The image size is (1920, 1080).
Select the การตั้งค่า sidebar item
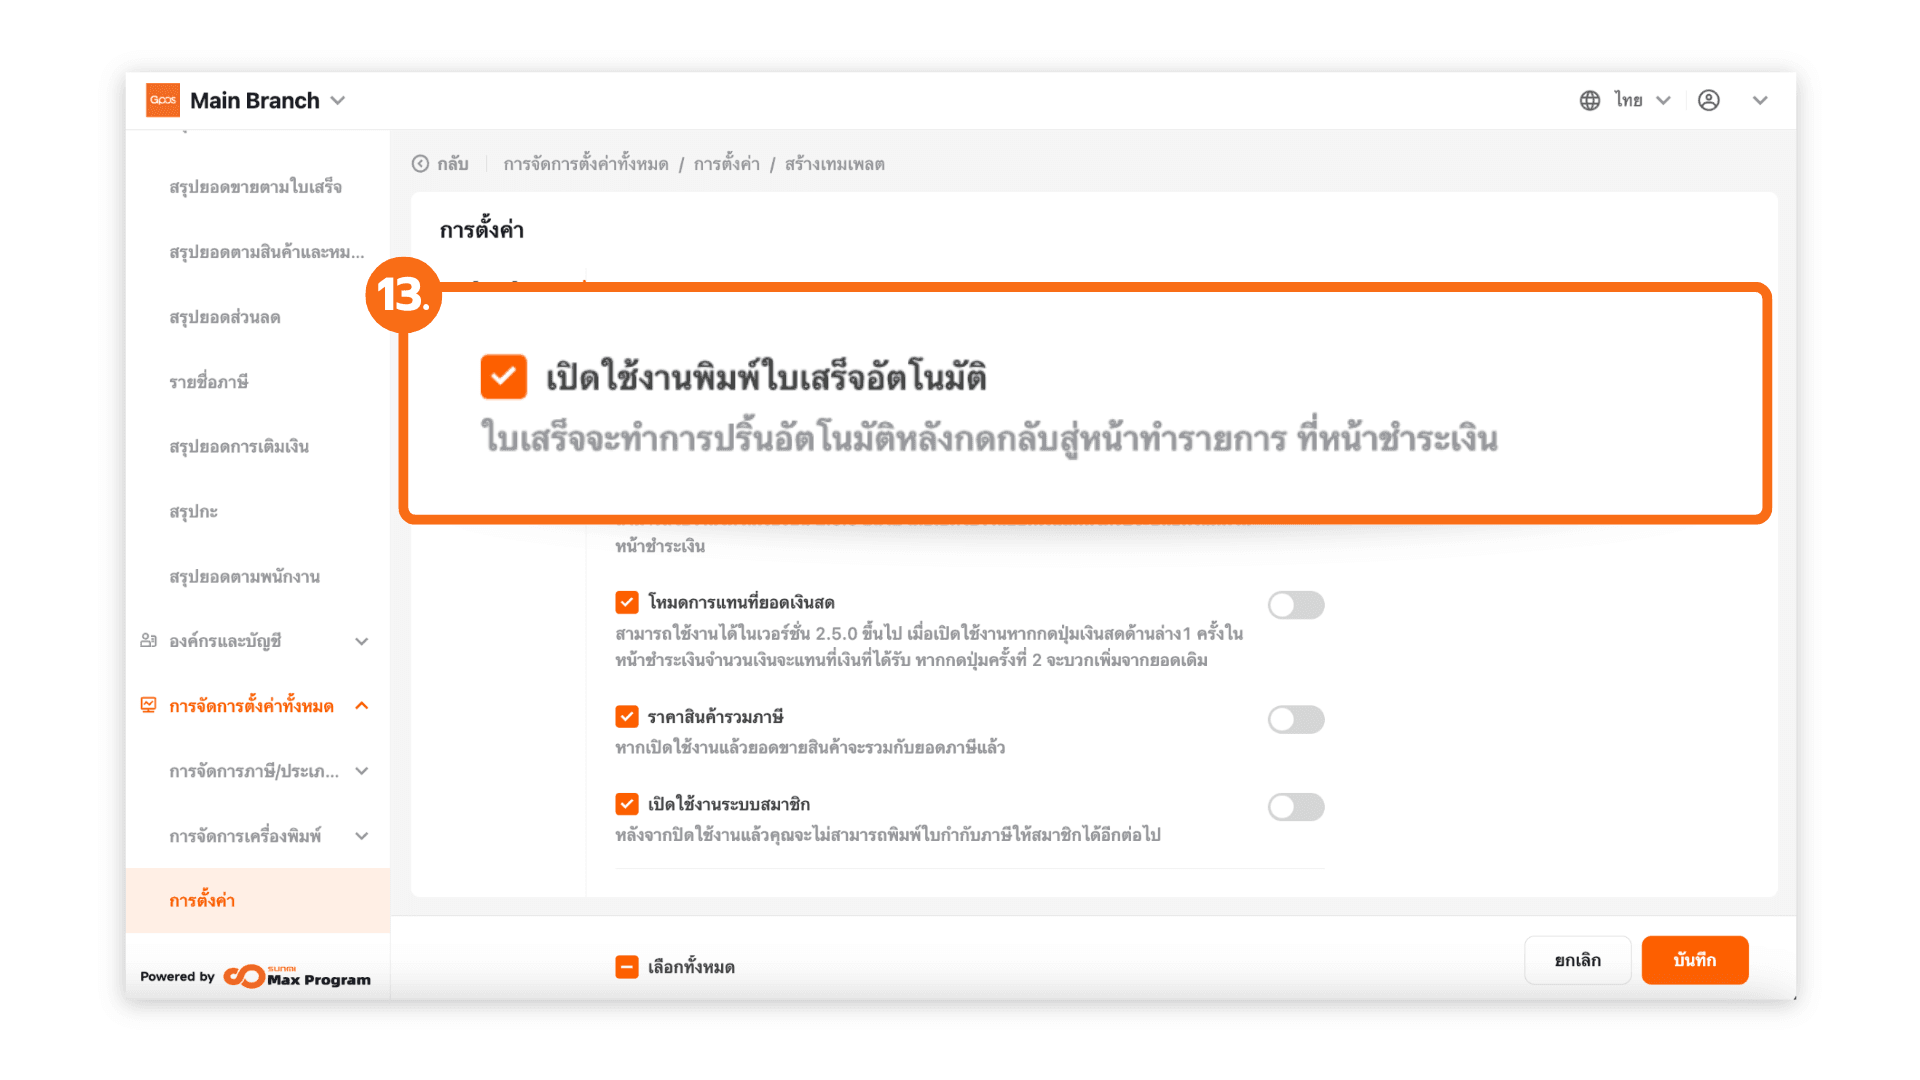[202, 901]
